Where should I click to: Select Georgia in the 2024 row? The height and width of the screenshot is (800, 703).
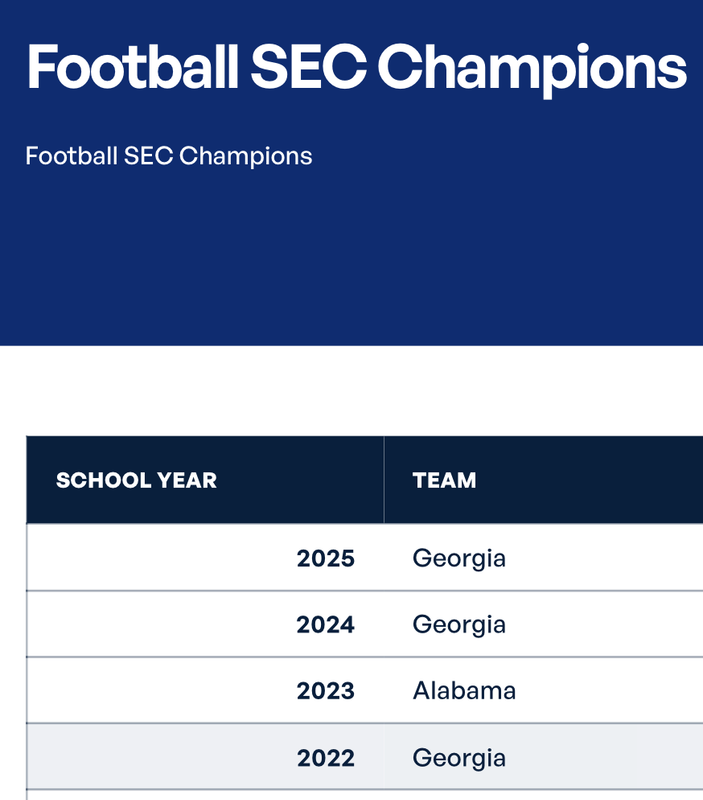click(459, 625)
